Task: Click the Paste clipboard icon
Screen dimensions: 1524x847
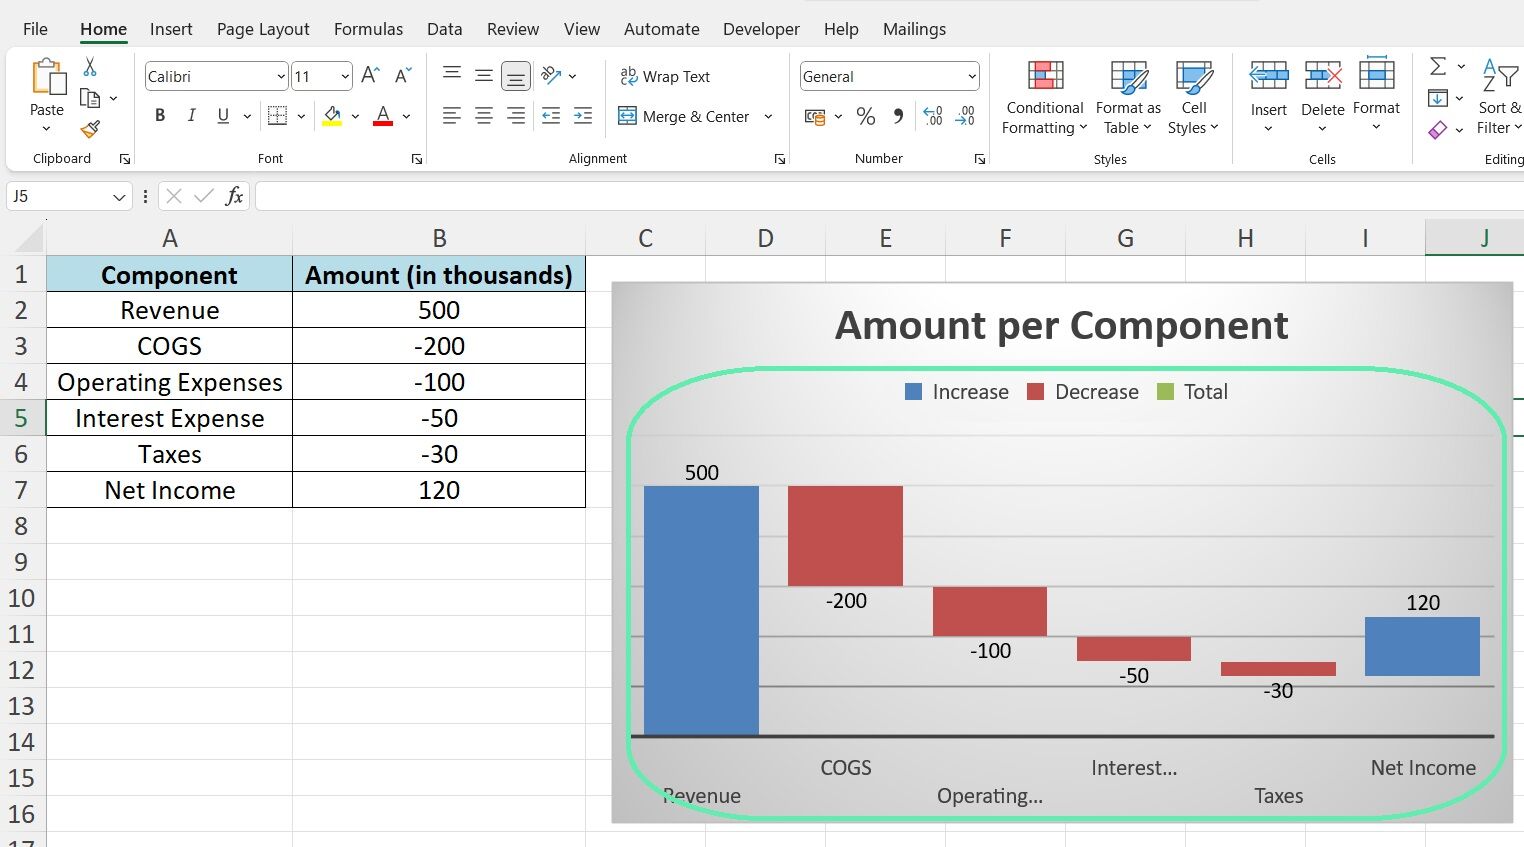Action: point(47,78)
